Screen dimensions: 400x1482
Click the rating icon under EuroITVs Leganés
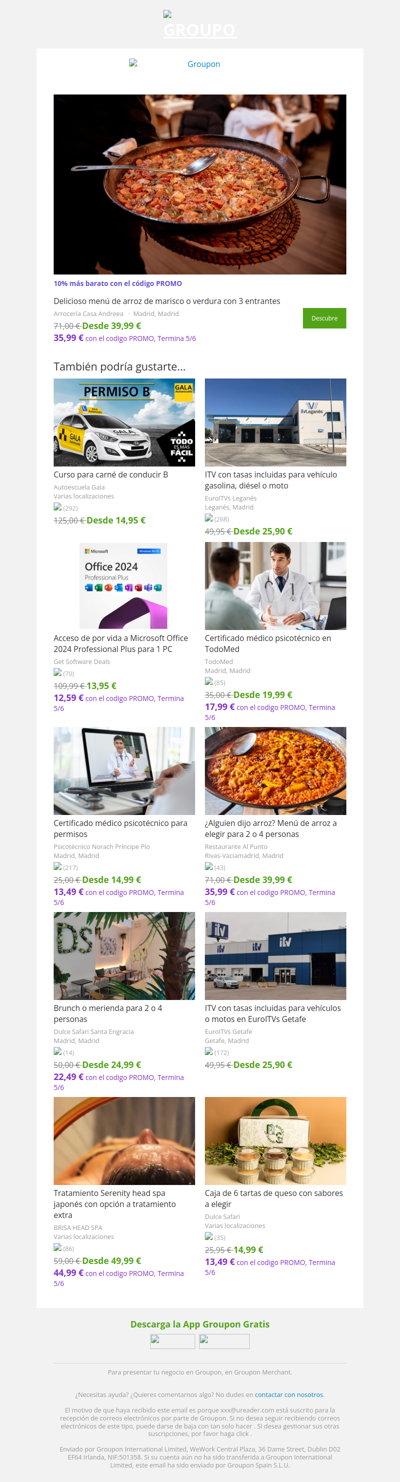pos(209,518)
